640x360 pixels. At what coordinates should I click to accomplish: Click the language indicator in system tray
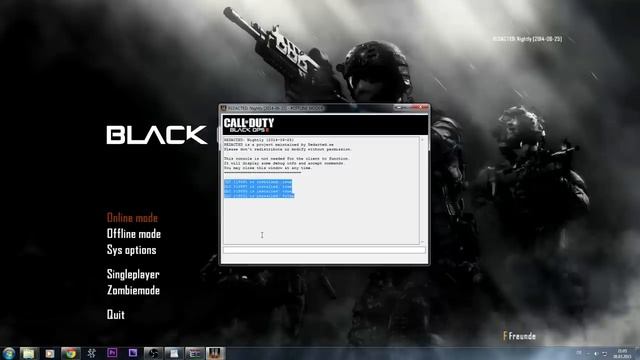[x=579, y=353]
